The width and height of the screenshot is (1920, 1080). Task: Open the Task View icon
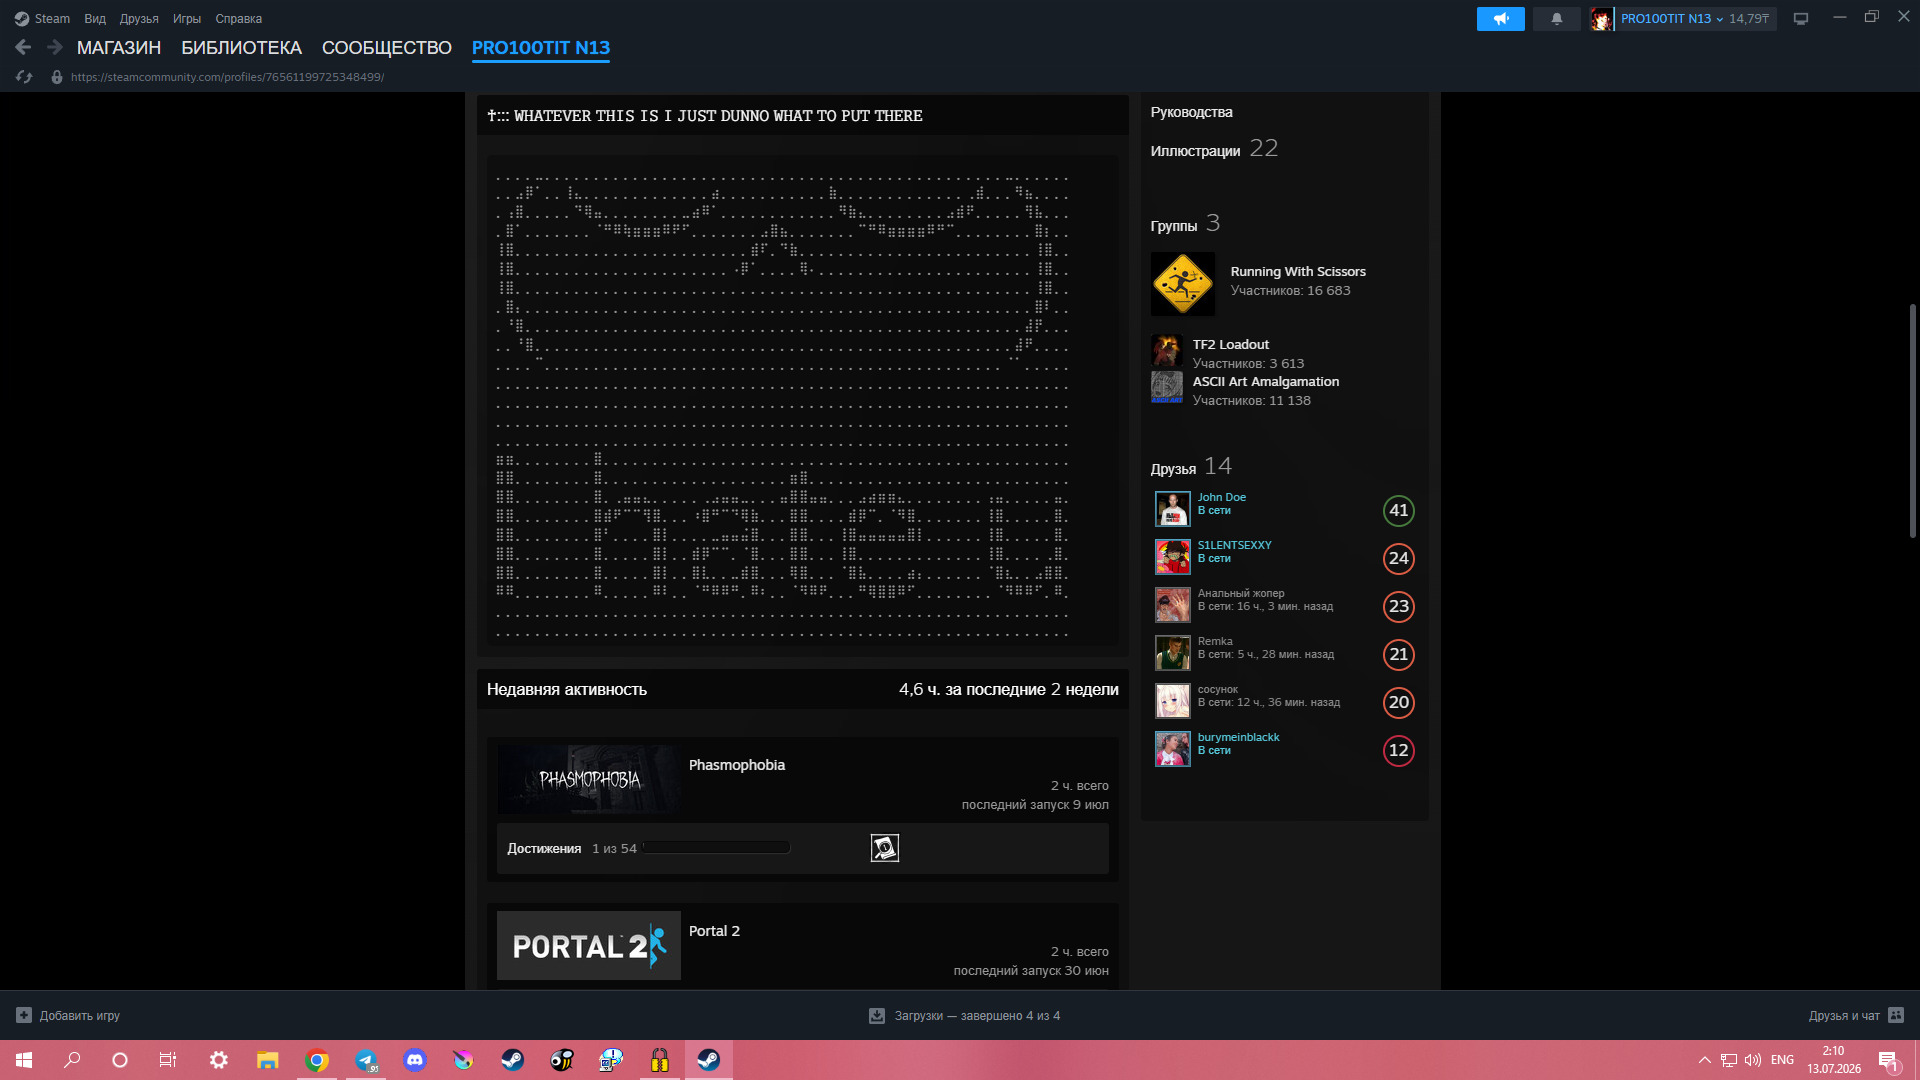click(x=168, y=1060)
